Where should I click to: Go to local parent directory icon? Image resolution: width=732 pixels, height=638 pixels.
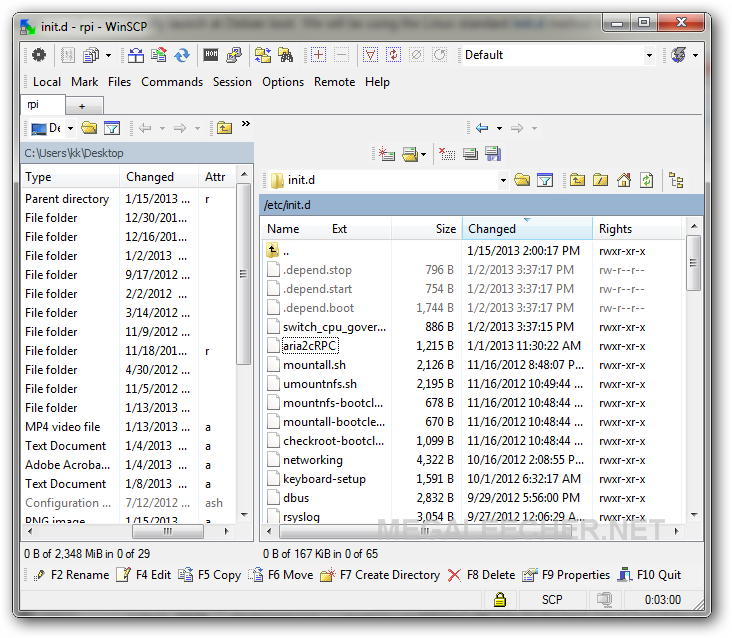pyautogui.click(x=225, y=127)
